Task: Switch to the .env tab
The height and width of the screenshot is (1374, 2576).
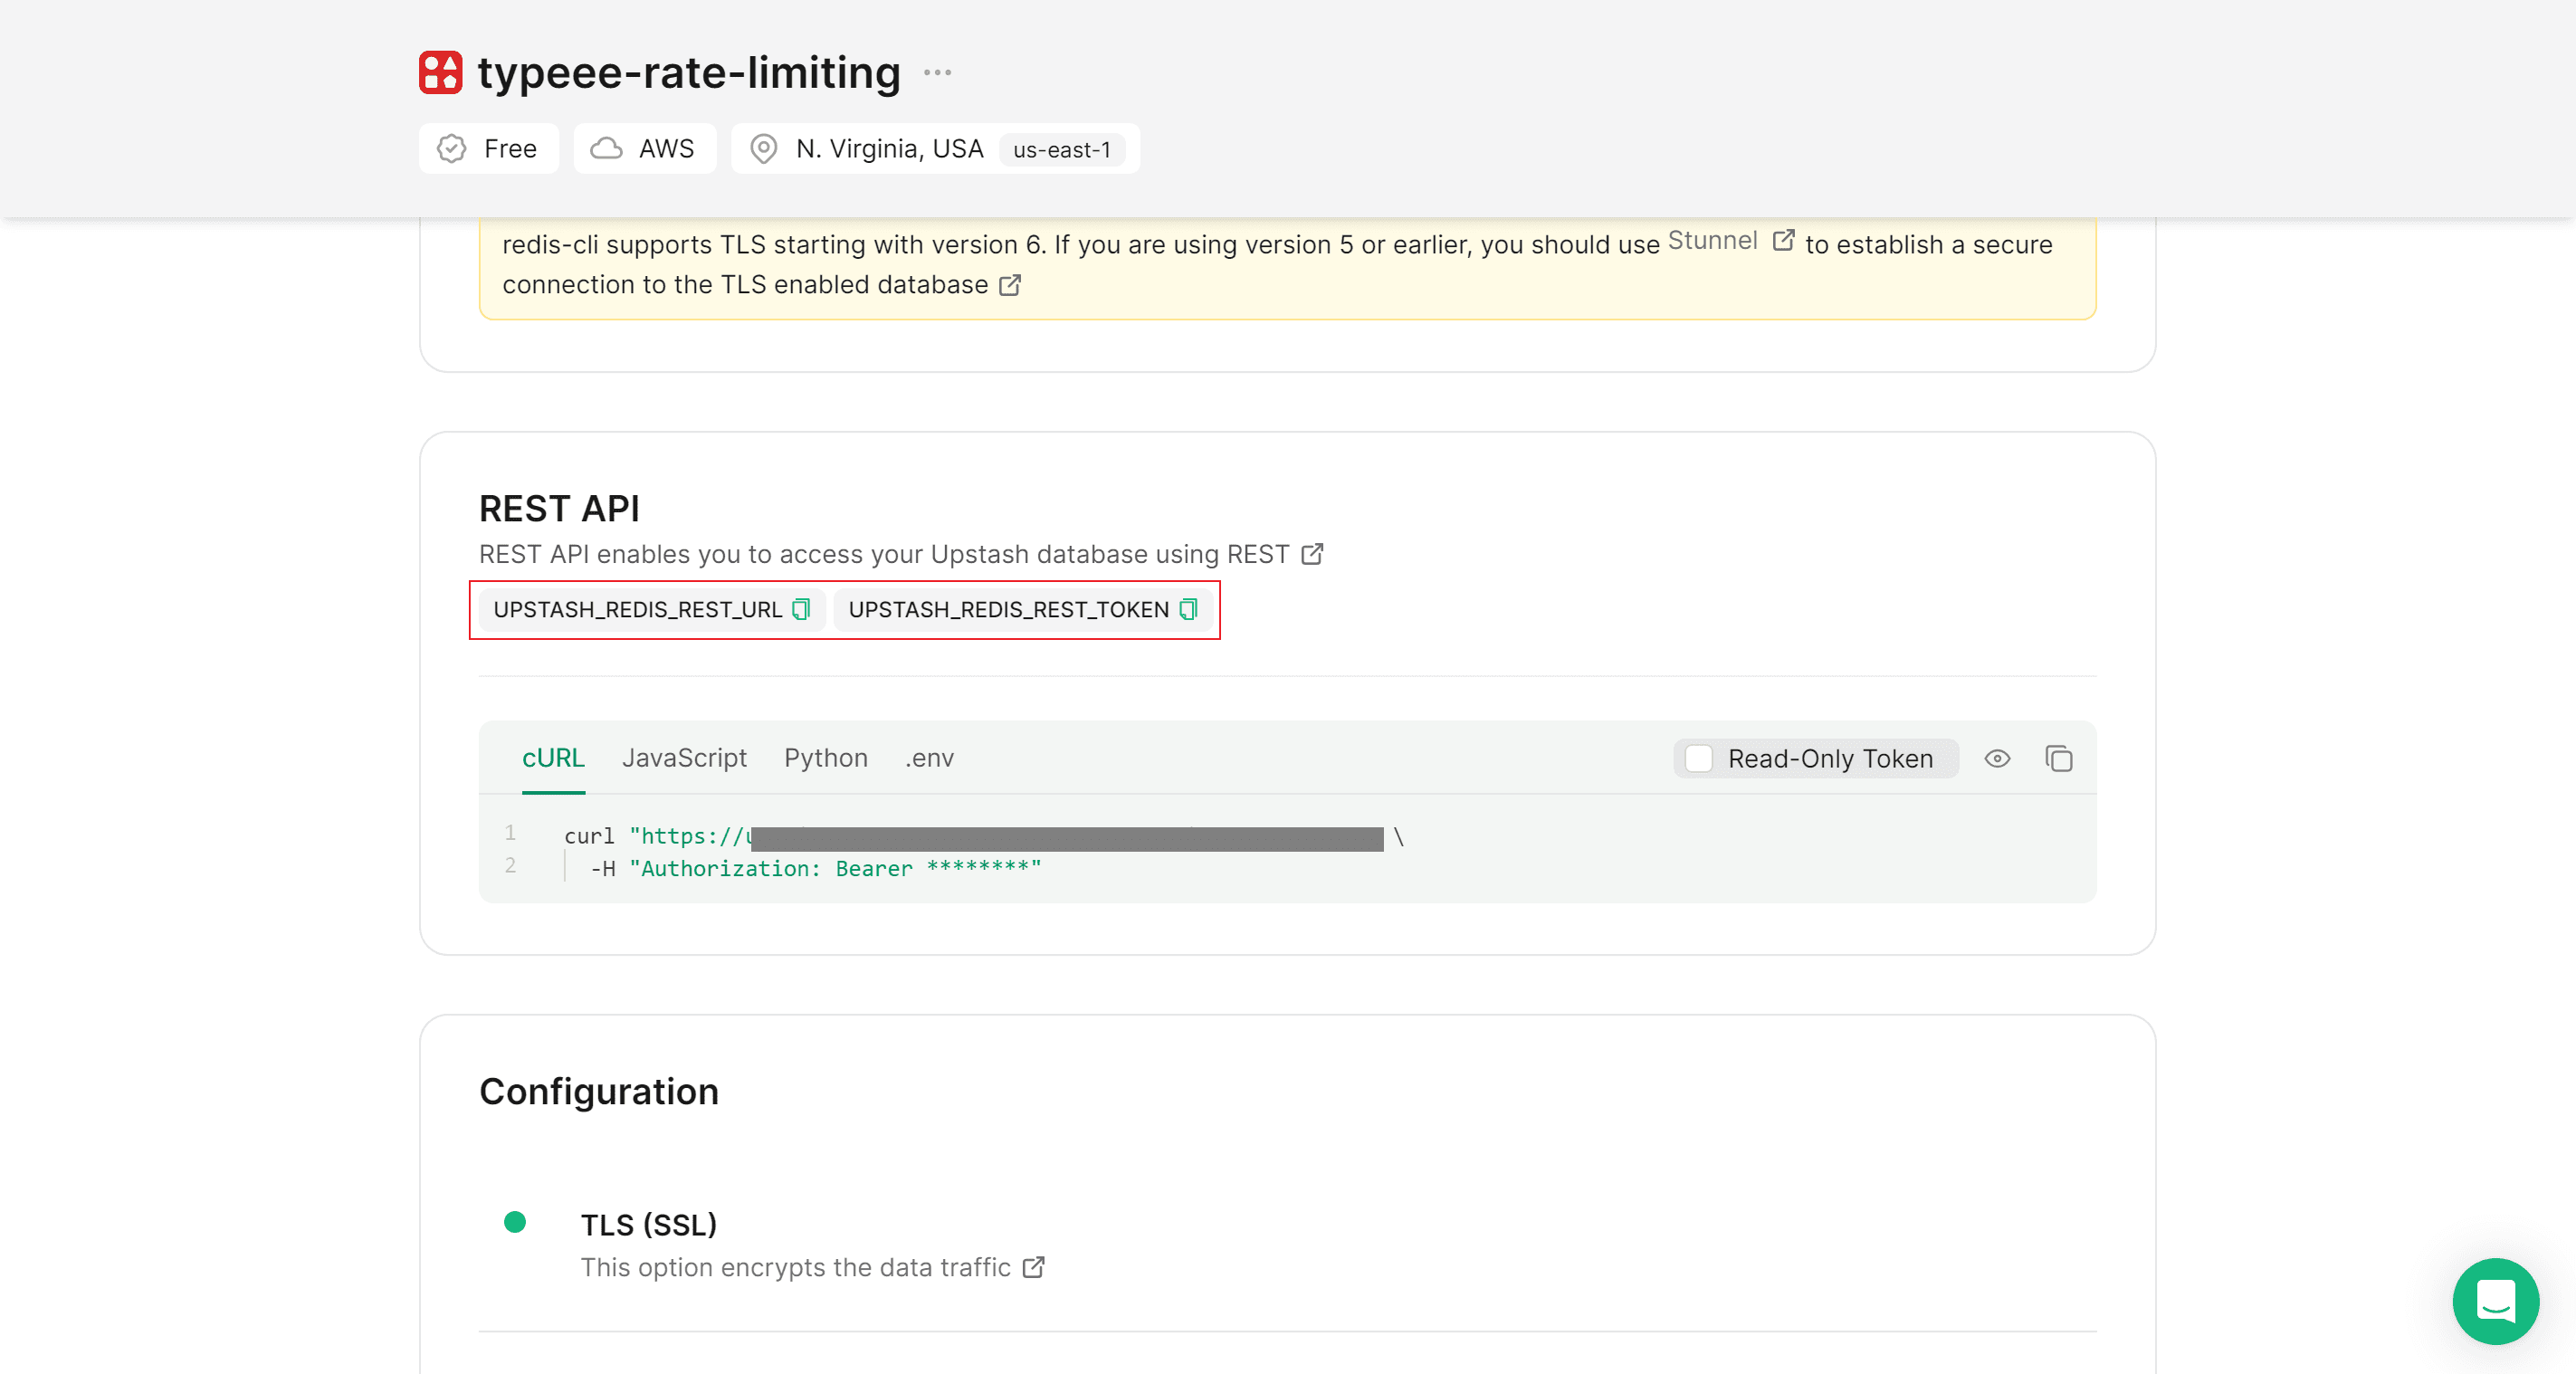Action: click(929, 758)
